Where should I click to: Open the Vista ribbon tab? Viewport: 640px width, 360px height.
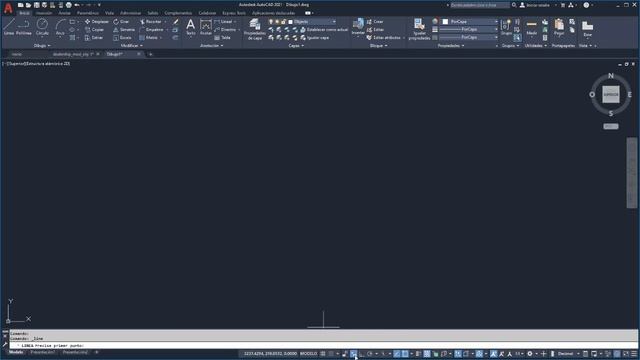coord(109,13)
